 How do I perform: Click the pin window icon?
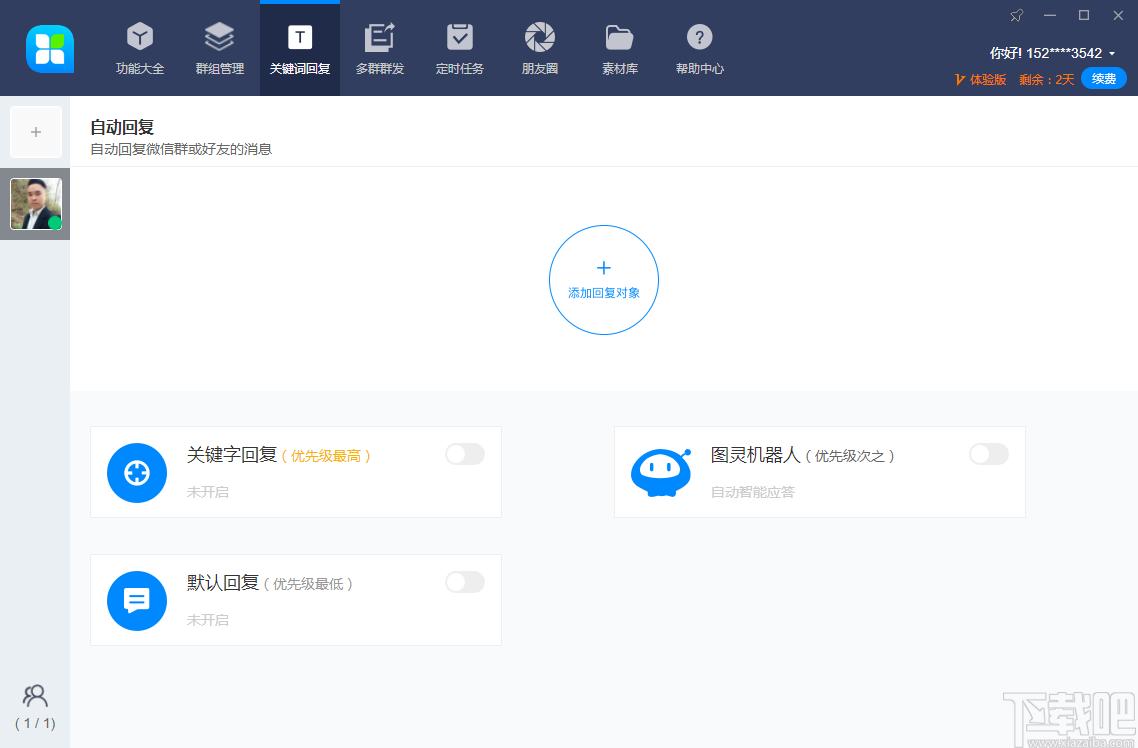[1016, 15]
